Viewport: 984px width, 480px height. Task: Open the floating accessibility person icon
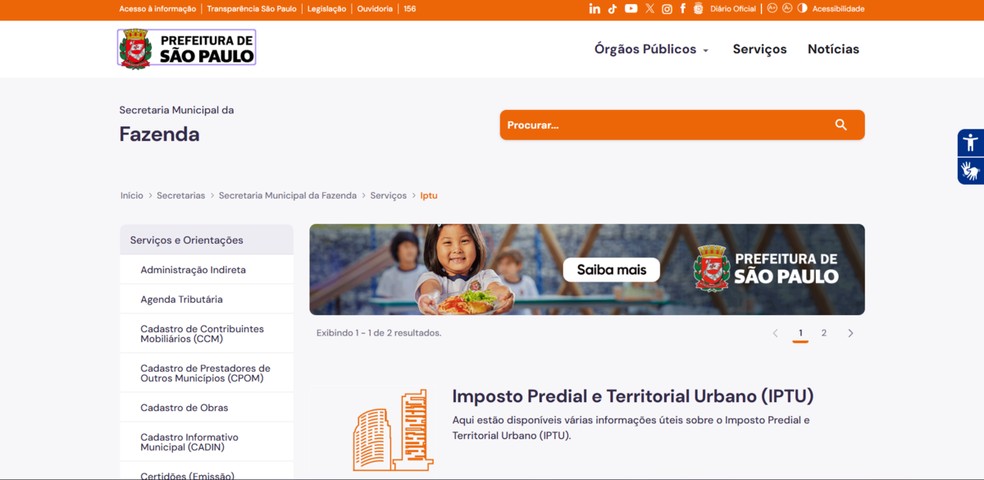pos(970,142)
